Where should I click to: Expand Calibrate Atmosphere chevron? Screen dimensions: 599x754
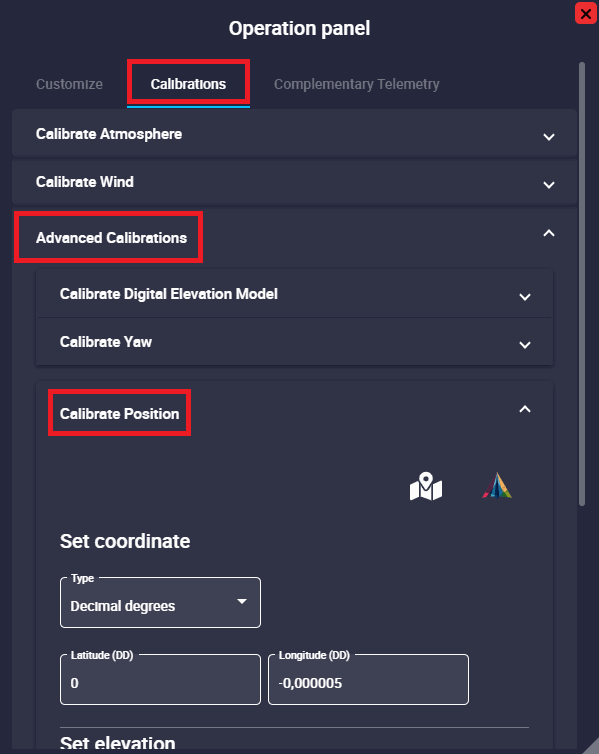click(x=549, y=137)
